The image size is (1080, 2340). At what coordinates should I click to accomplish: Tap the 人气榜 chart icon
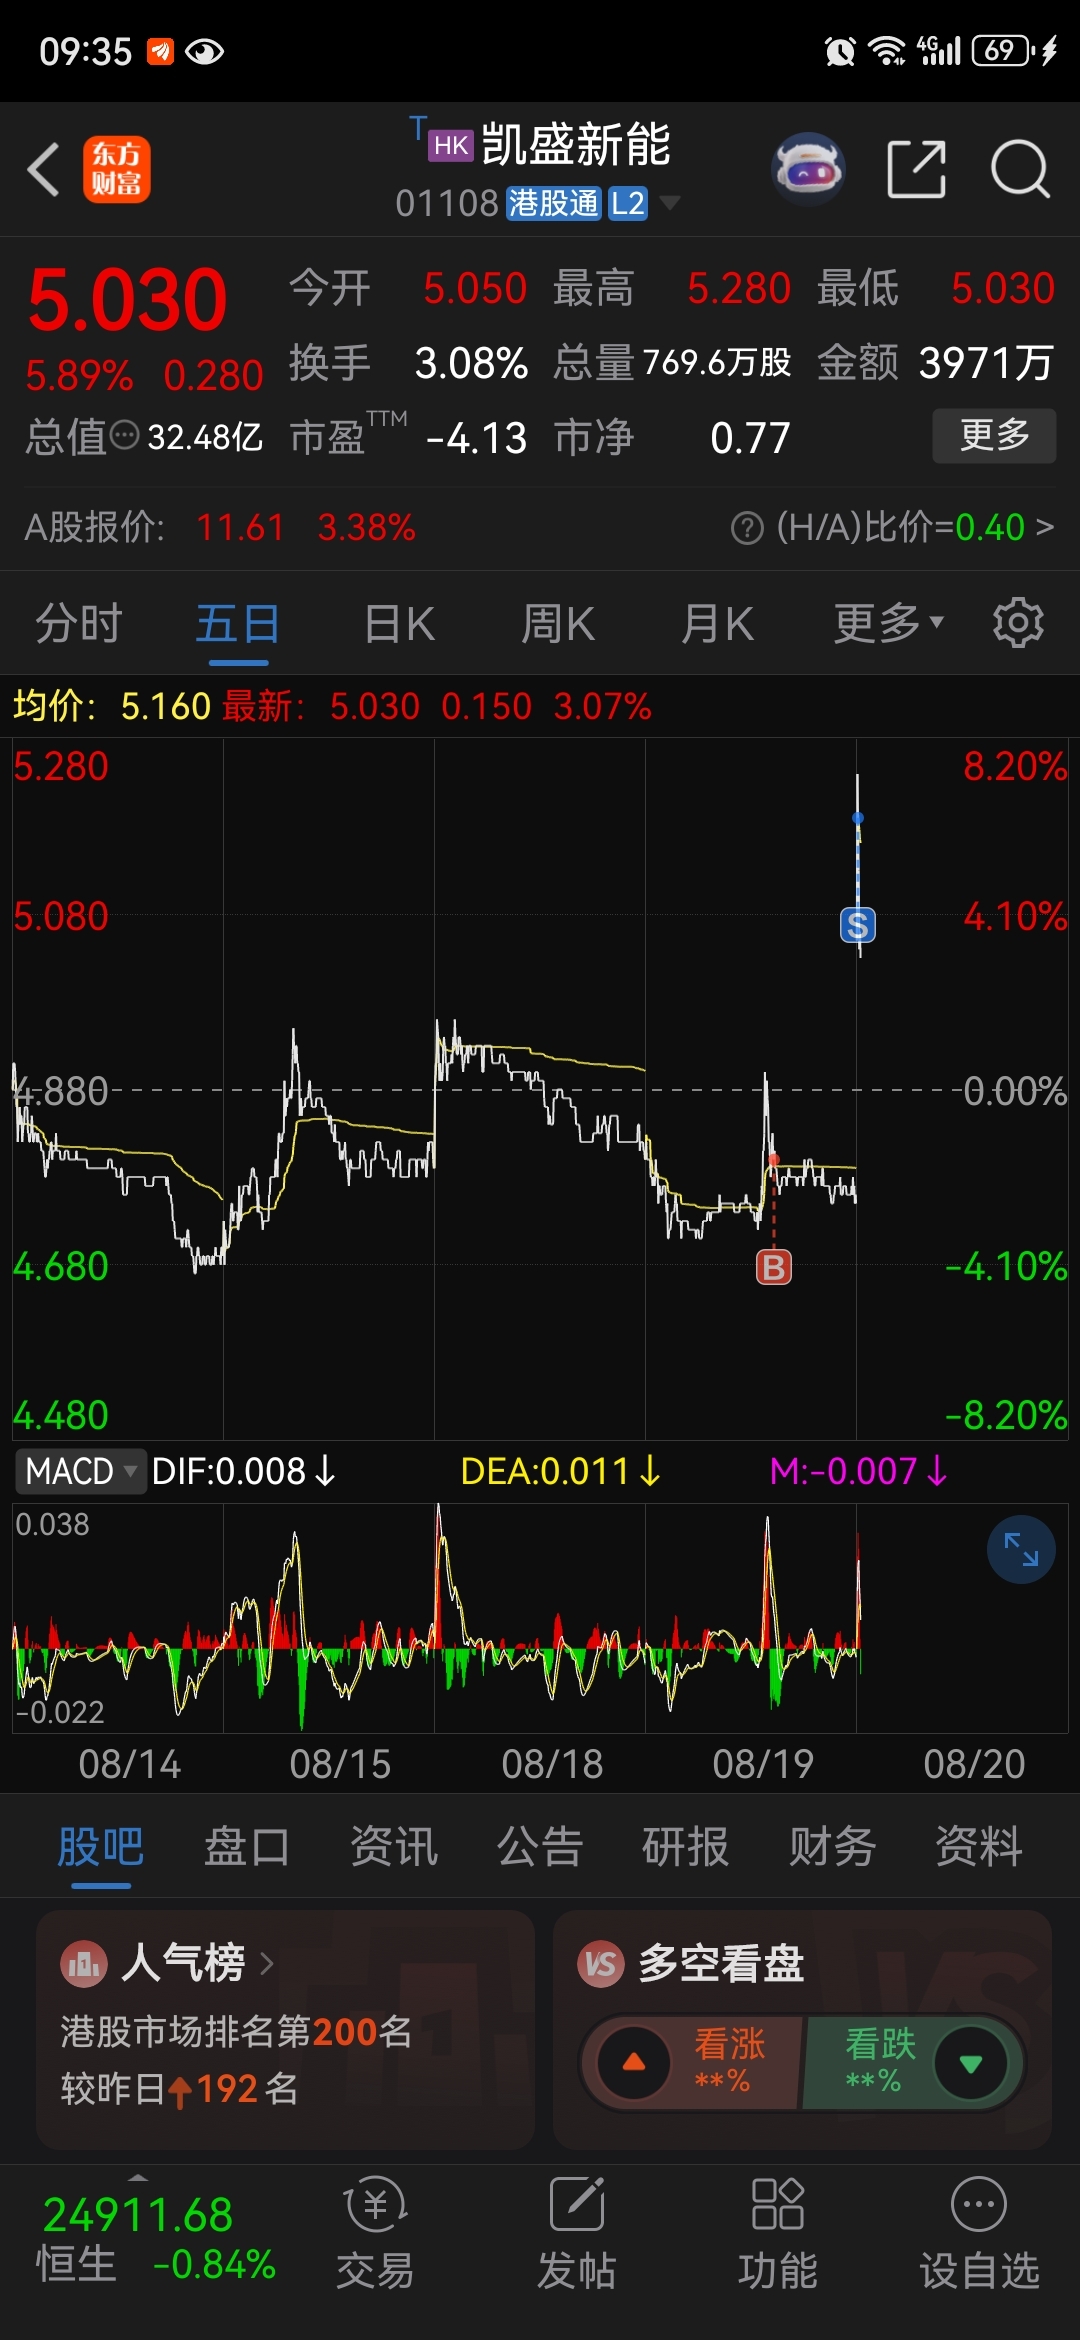pyautogui.click(x=84, y=1964)
